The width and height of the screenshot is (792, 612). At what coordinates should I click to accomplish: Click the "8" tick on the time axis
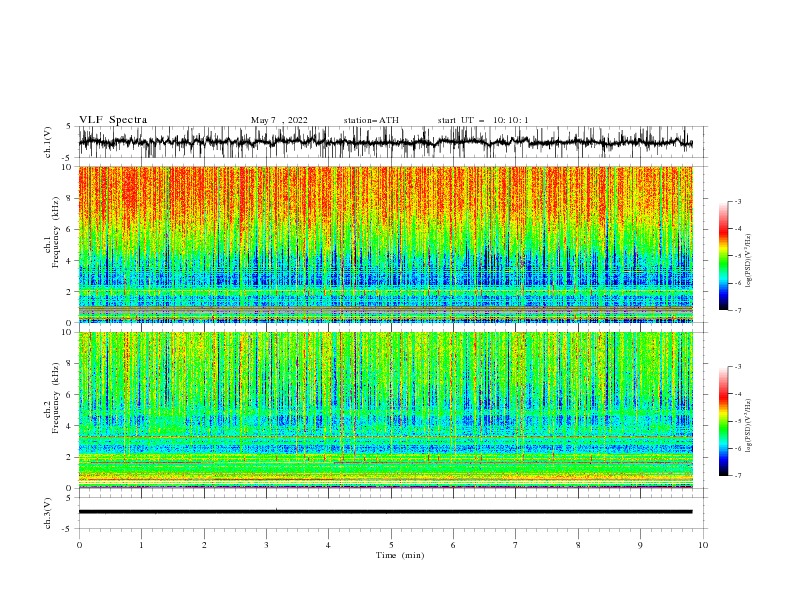point(578,545)
